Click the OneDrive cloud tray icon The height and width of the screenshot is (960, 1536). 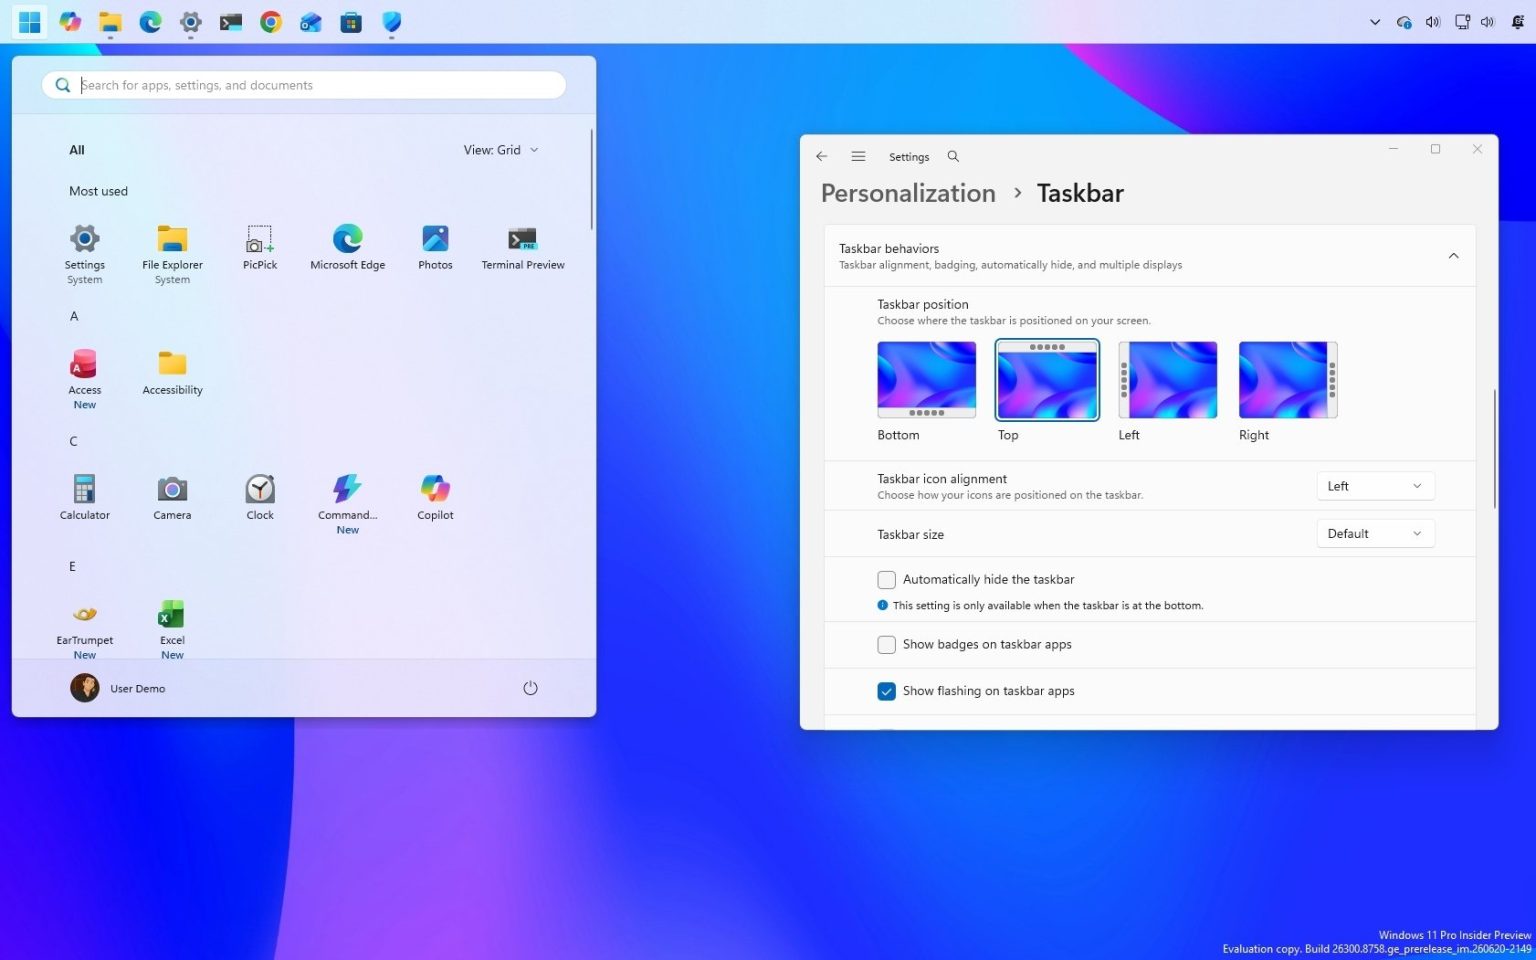click(1404, 22)
